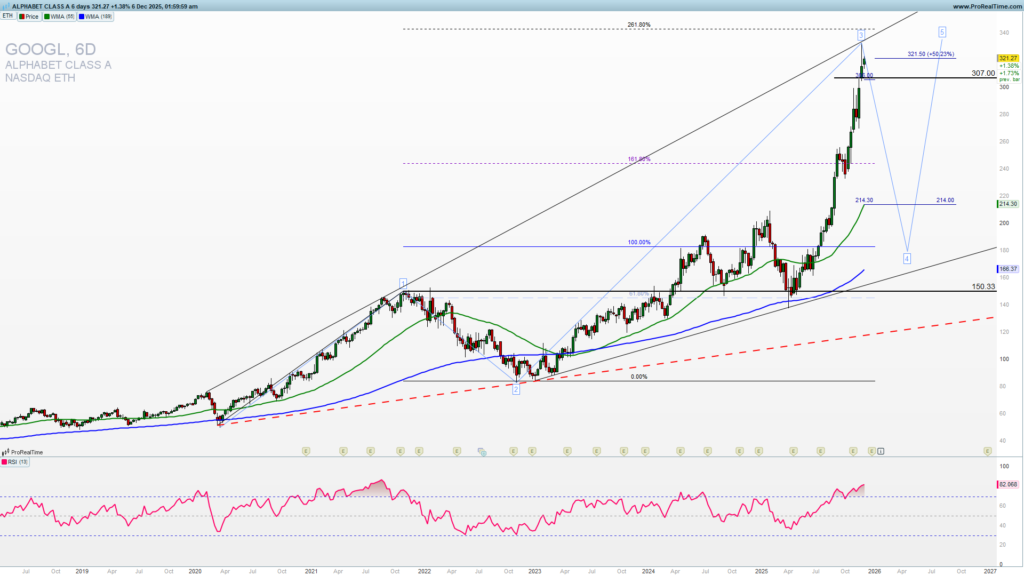Click the Elliott wave 5 label
1024x576 pixels.
pos(942,31)
